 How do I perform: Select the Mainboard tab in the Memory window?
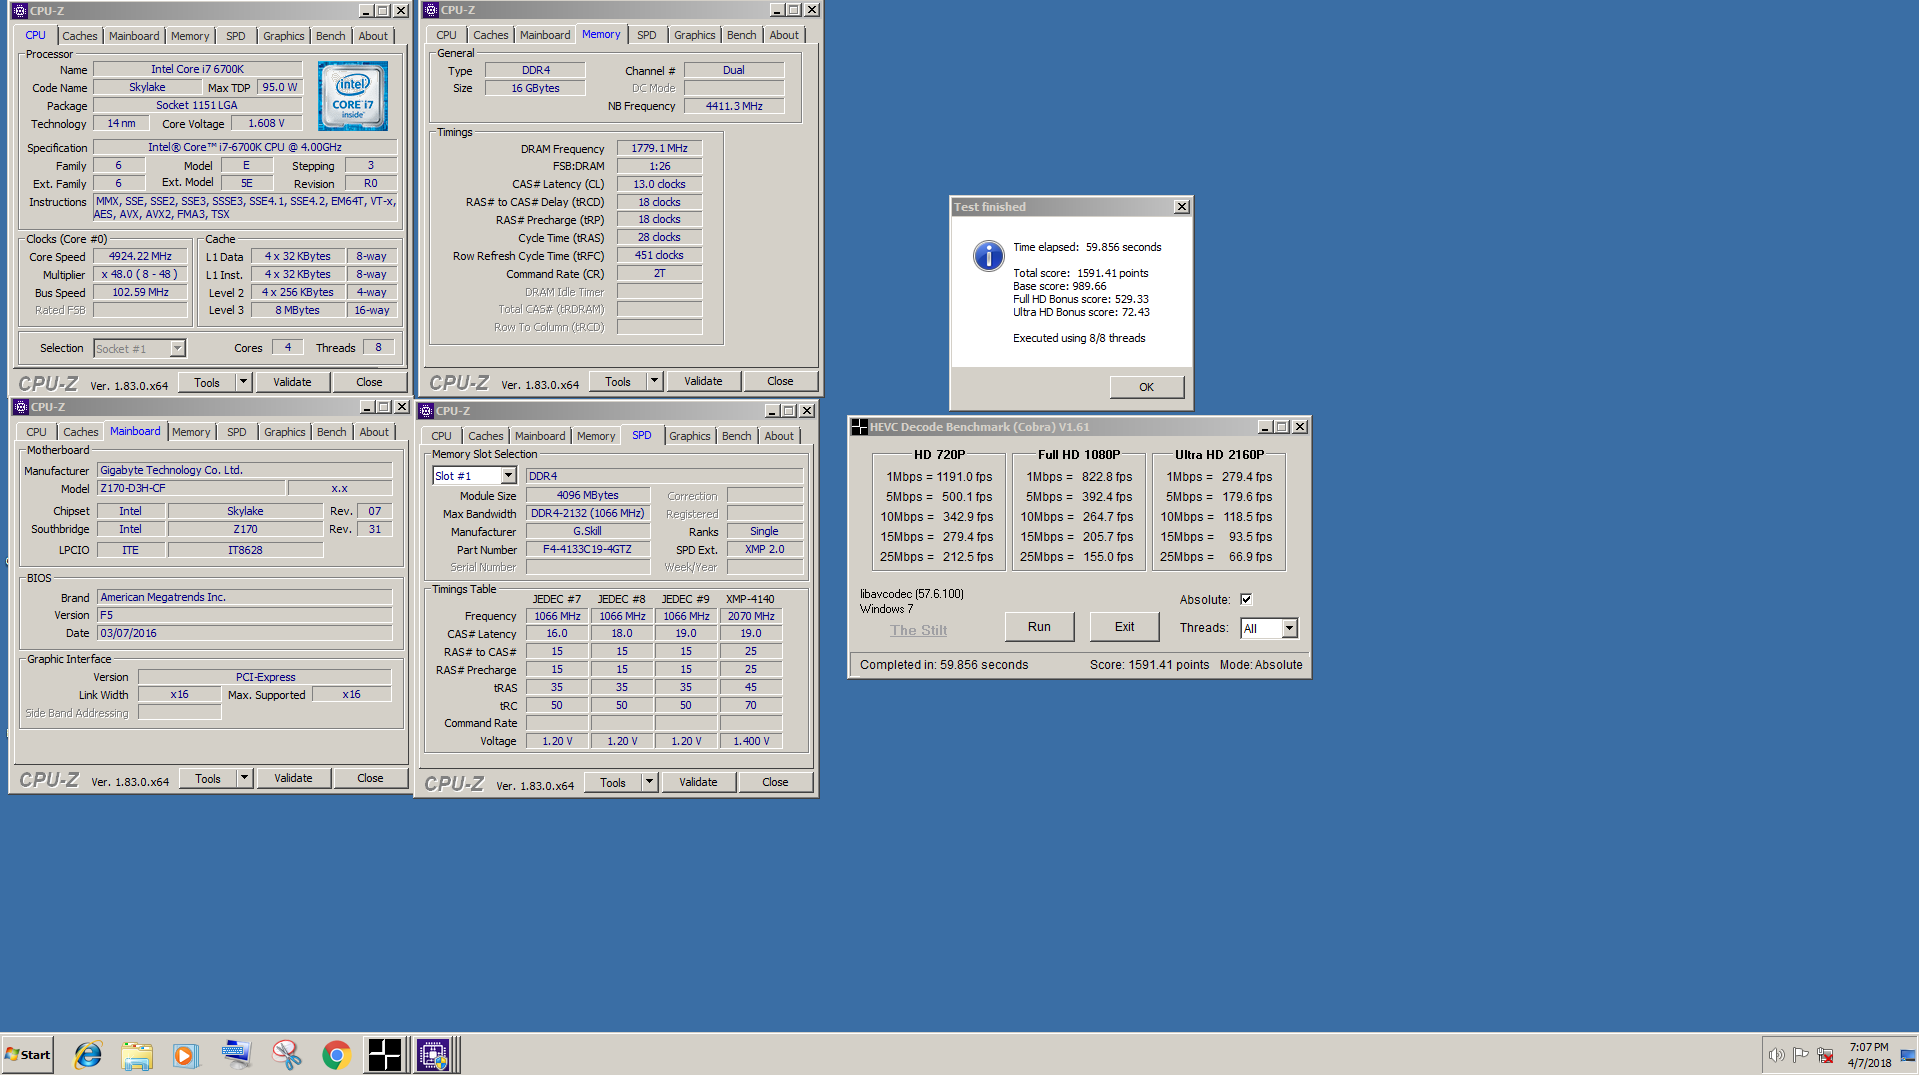point(545,35)
